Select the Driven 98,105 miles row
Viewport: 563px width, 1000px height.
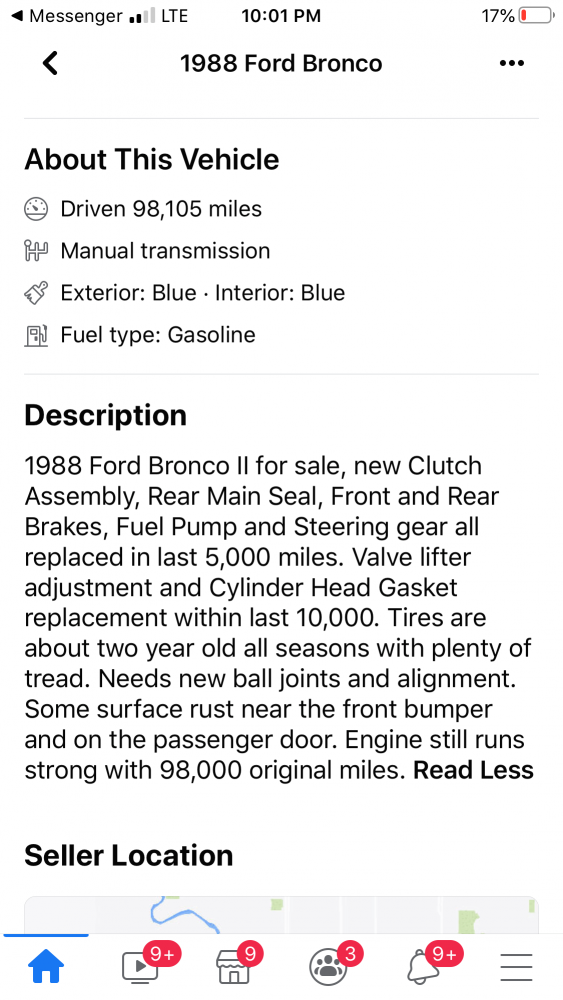click(x=143, y=209)
